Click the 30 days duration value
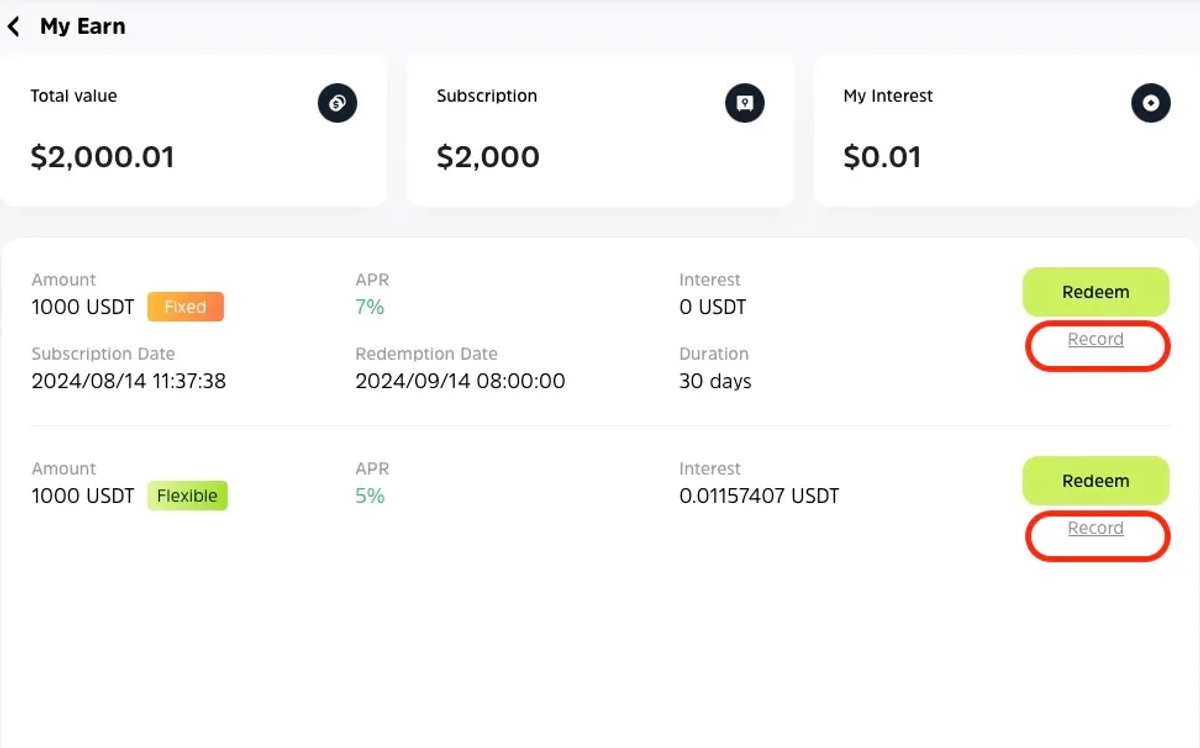 pos(715,381)
